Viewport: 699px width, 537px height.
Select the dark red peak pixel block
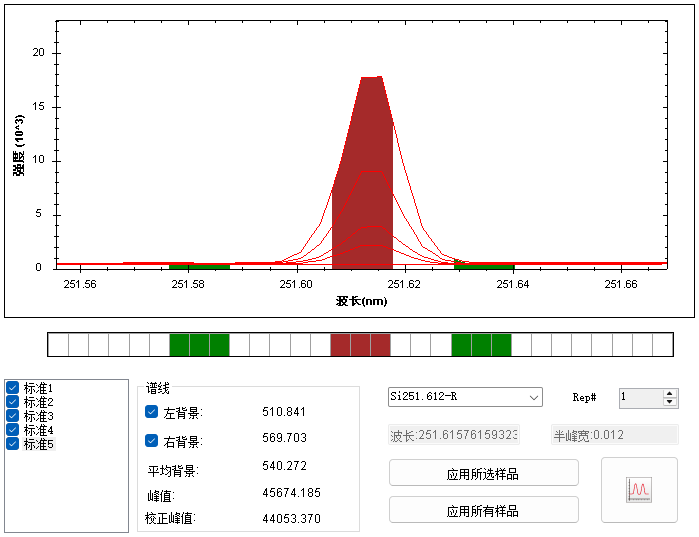pos(361,344)
